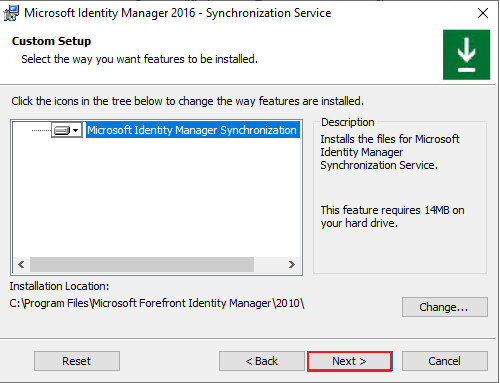500x383 pixels.
Task: Close the setup window
Action: (x=483, y=13)
